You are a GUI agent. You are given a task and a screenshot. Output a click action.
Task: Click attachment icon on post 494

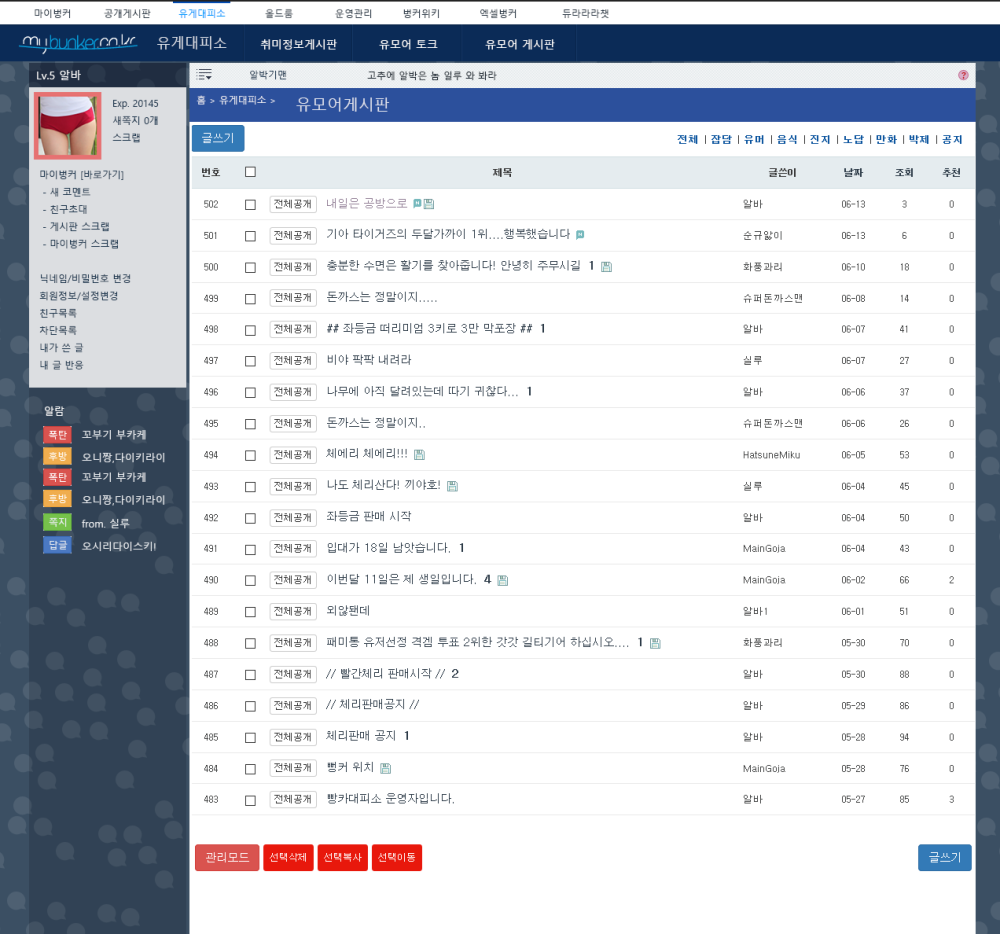[x=419, y=455]
